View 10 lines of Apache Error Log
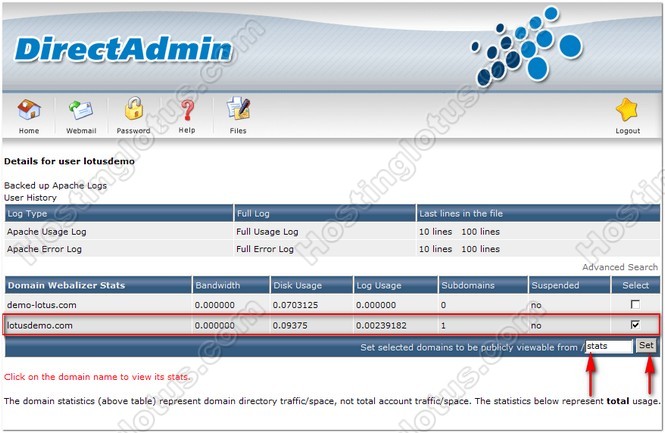This screenshot has width=665, height=433. (x=436, y=249)
